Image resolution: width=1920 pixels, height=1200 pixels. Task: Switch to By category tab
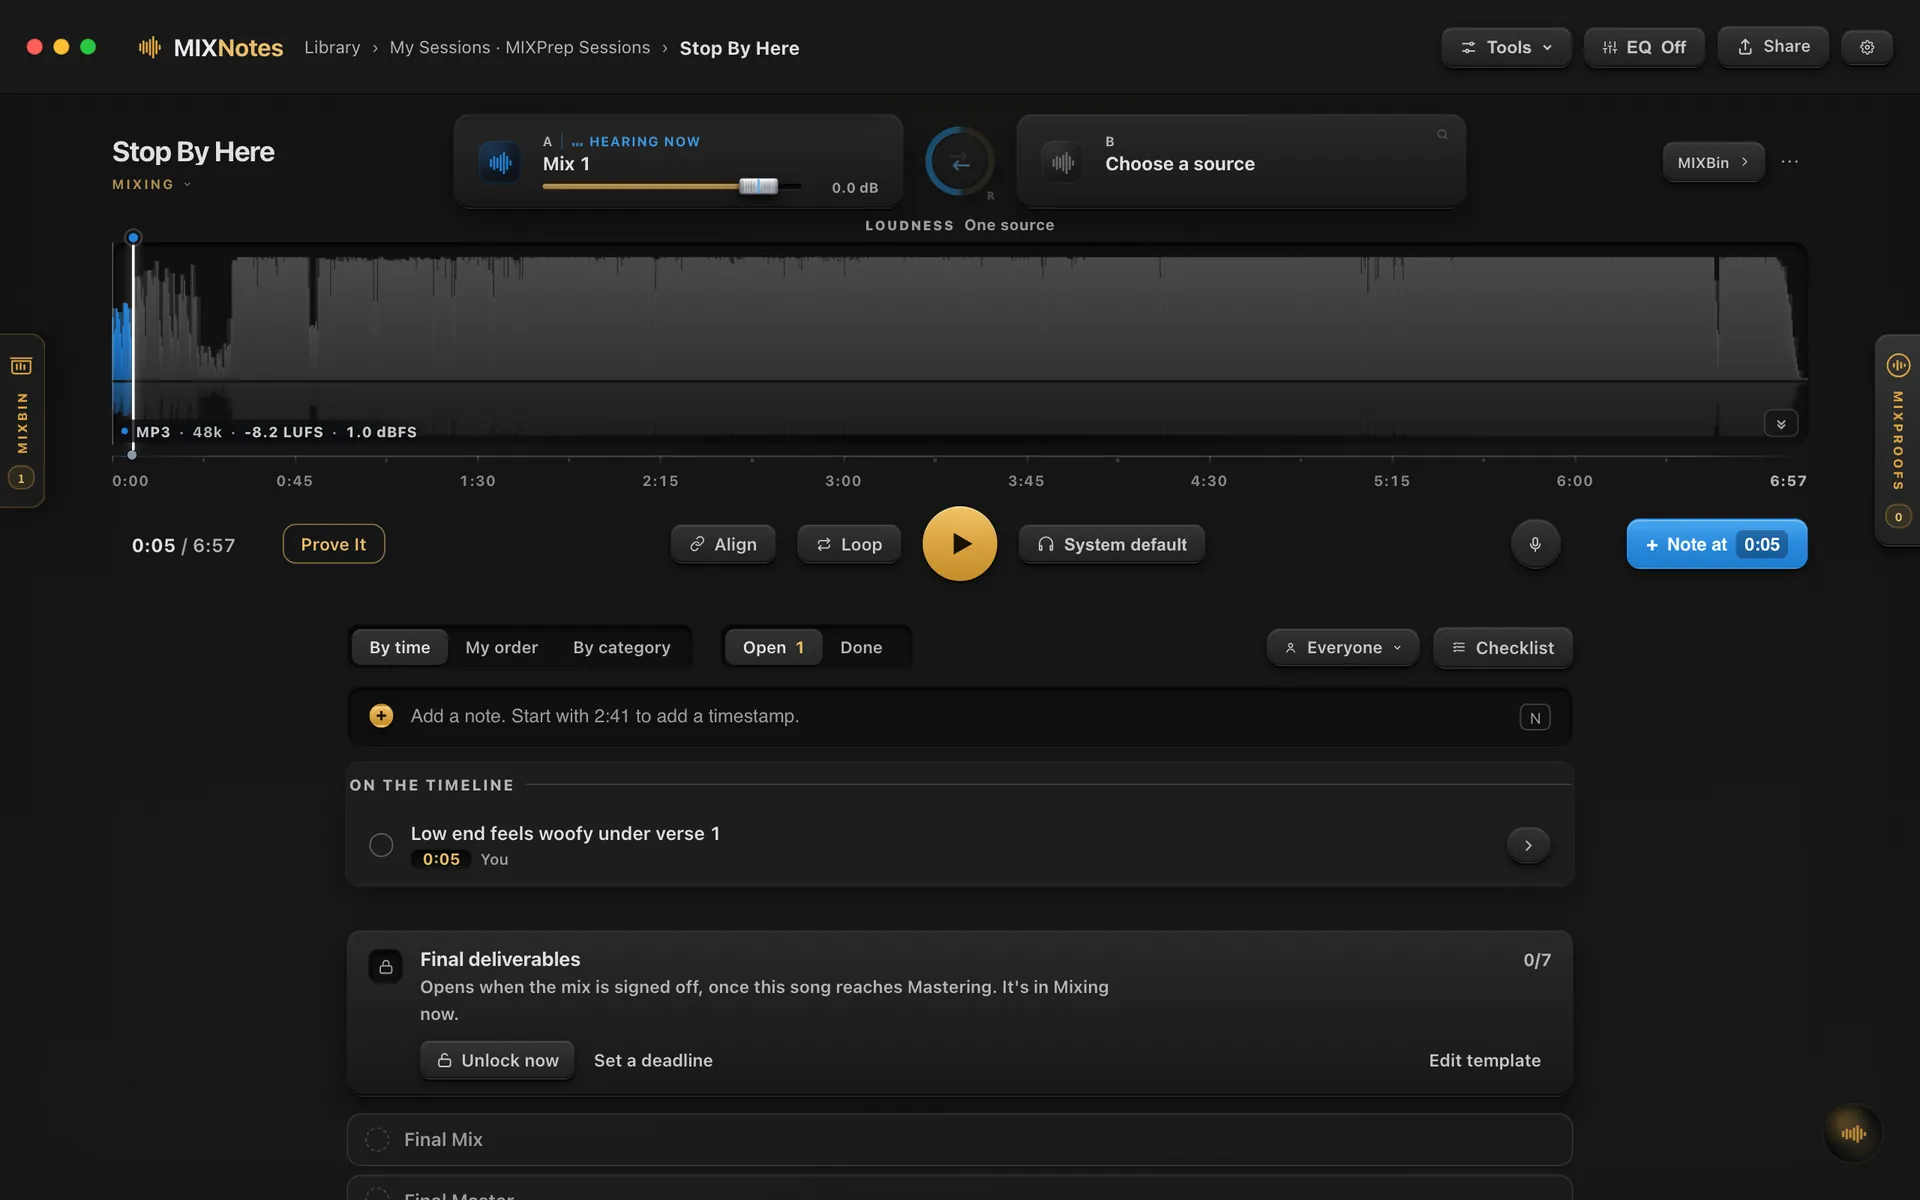tap(621, 648)
